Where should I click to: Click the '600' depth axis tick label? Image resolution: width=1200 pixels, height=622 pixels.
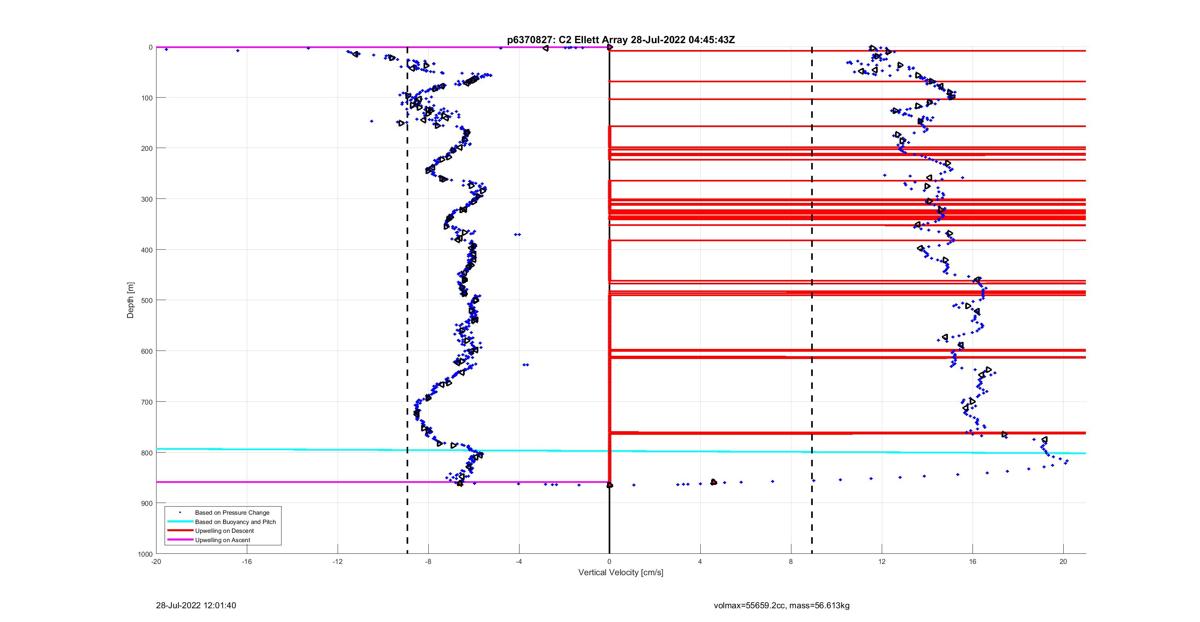(146, 351)
